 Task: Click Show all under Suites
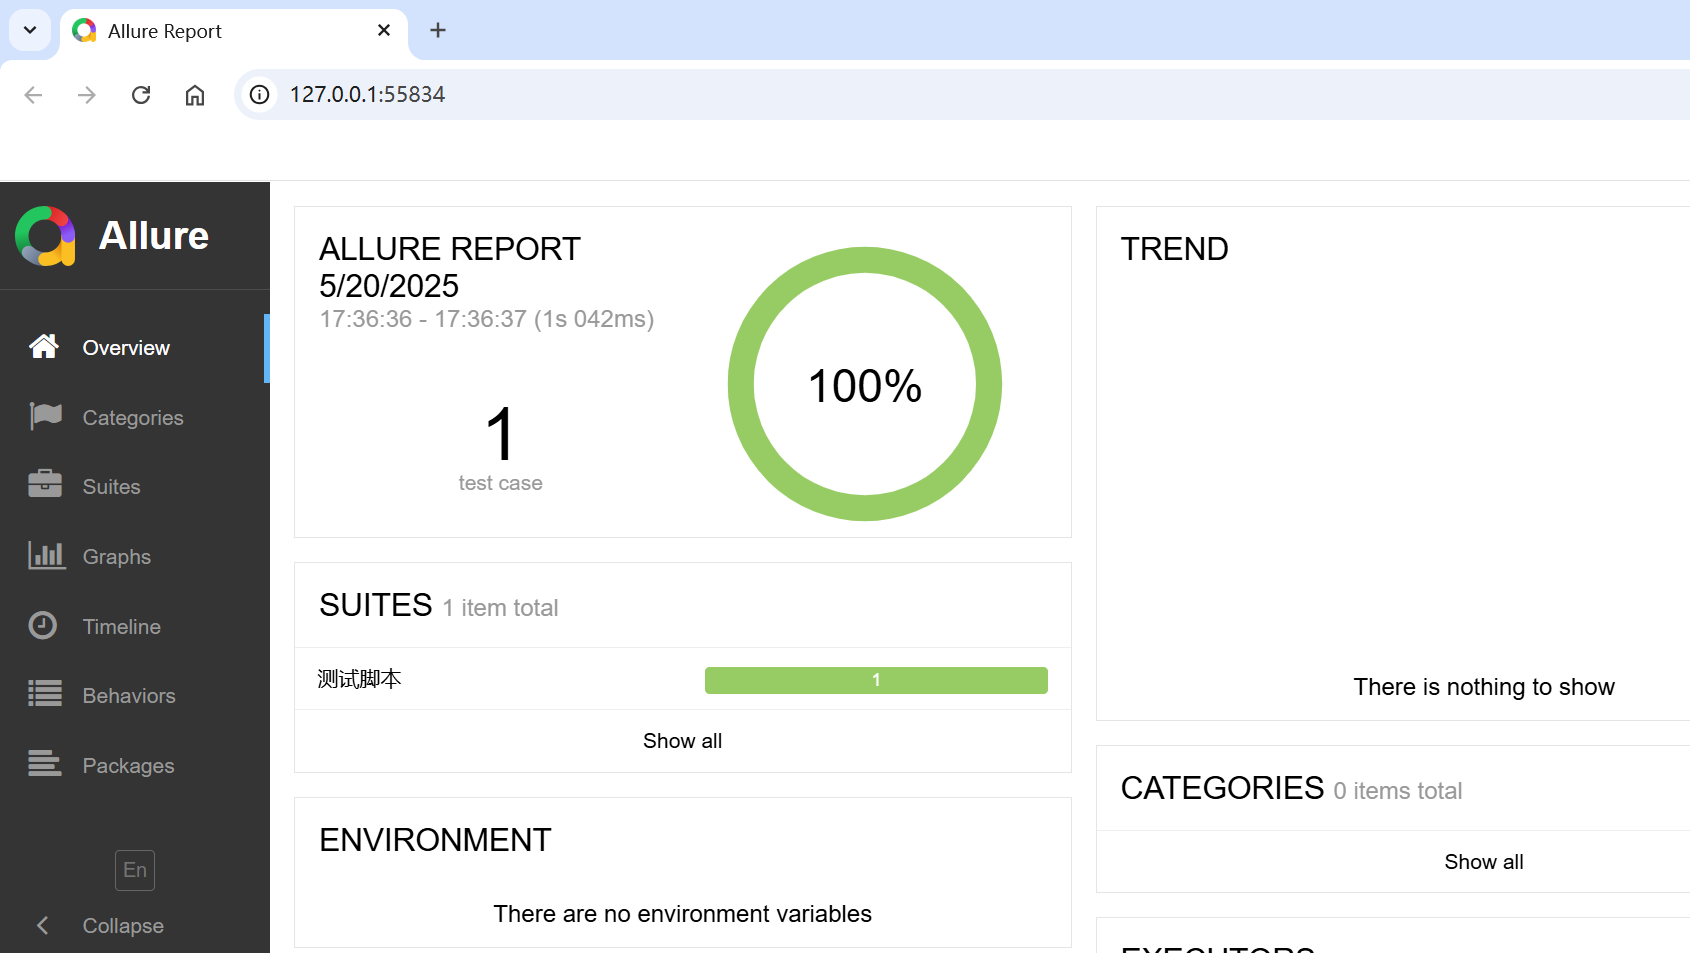tap(682, 741)
